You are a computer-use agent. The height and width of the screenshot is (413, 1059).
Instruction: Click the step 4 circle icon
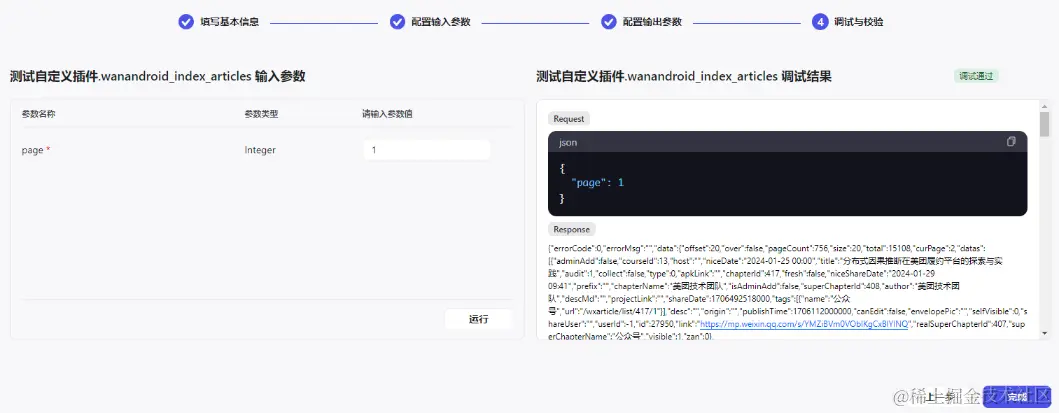(x=820, y=22)
